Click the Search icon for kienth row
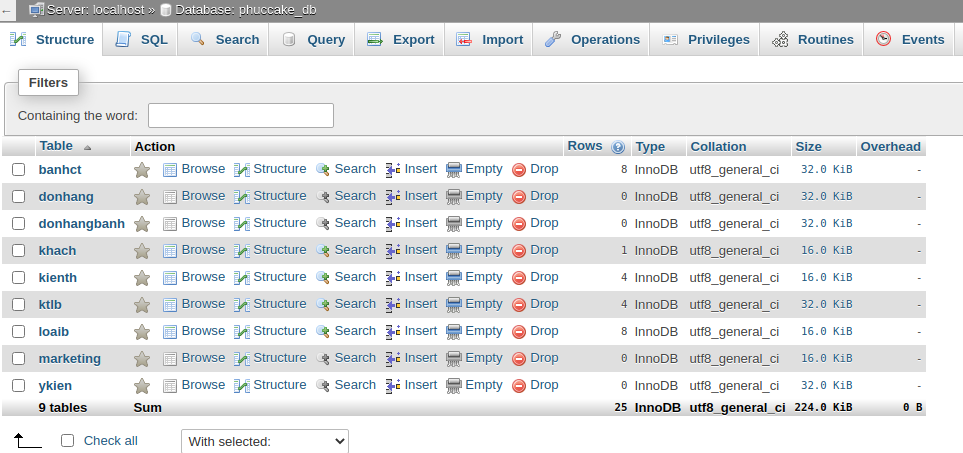This screenshot has height=453, width=963. (x=323, y=278)
